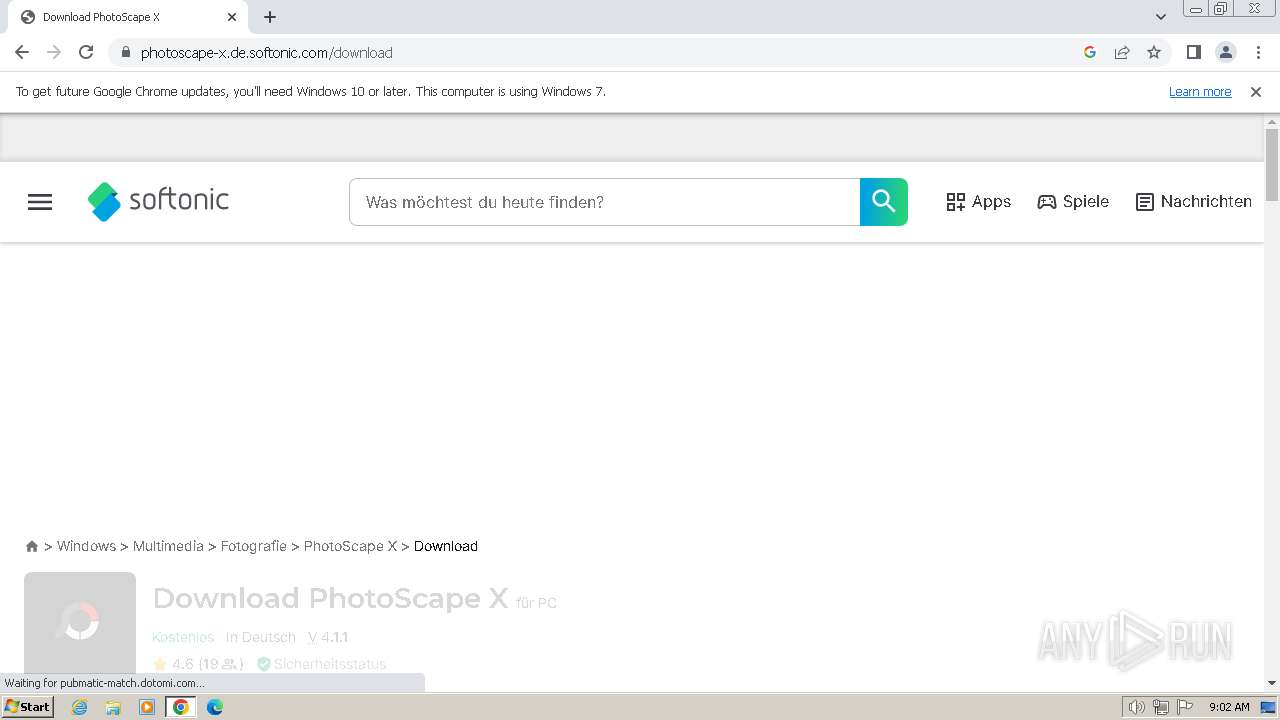Switch to Chrome taskbar button
The image size is (1280, 720).
(x=181, y=707)
